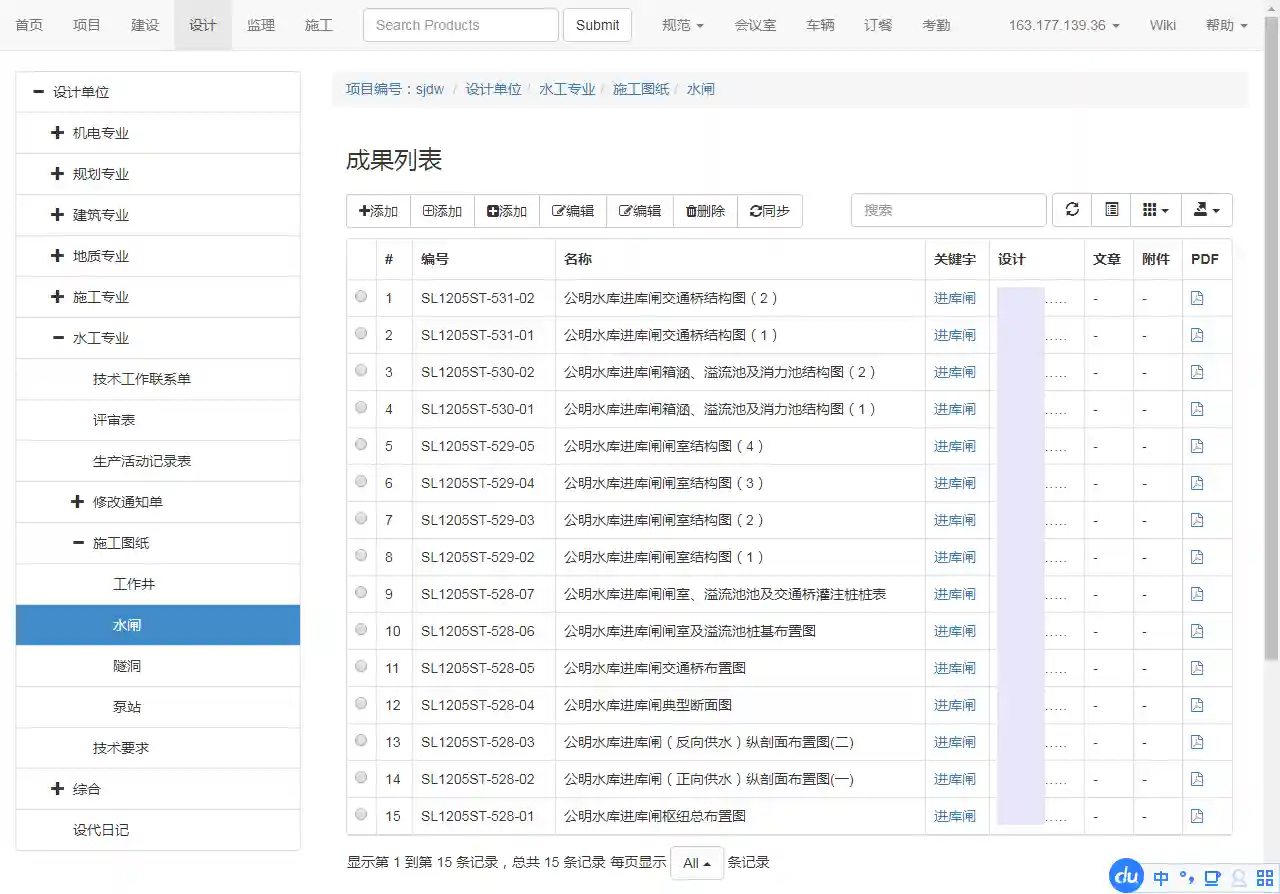Select the radio button in row 12

(361, 704)
